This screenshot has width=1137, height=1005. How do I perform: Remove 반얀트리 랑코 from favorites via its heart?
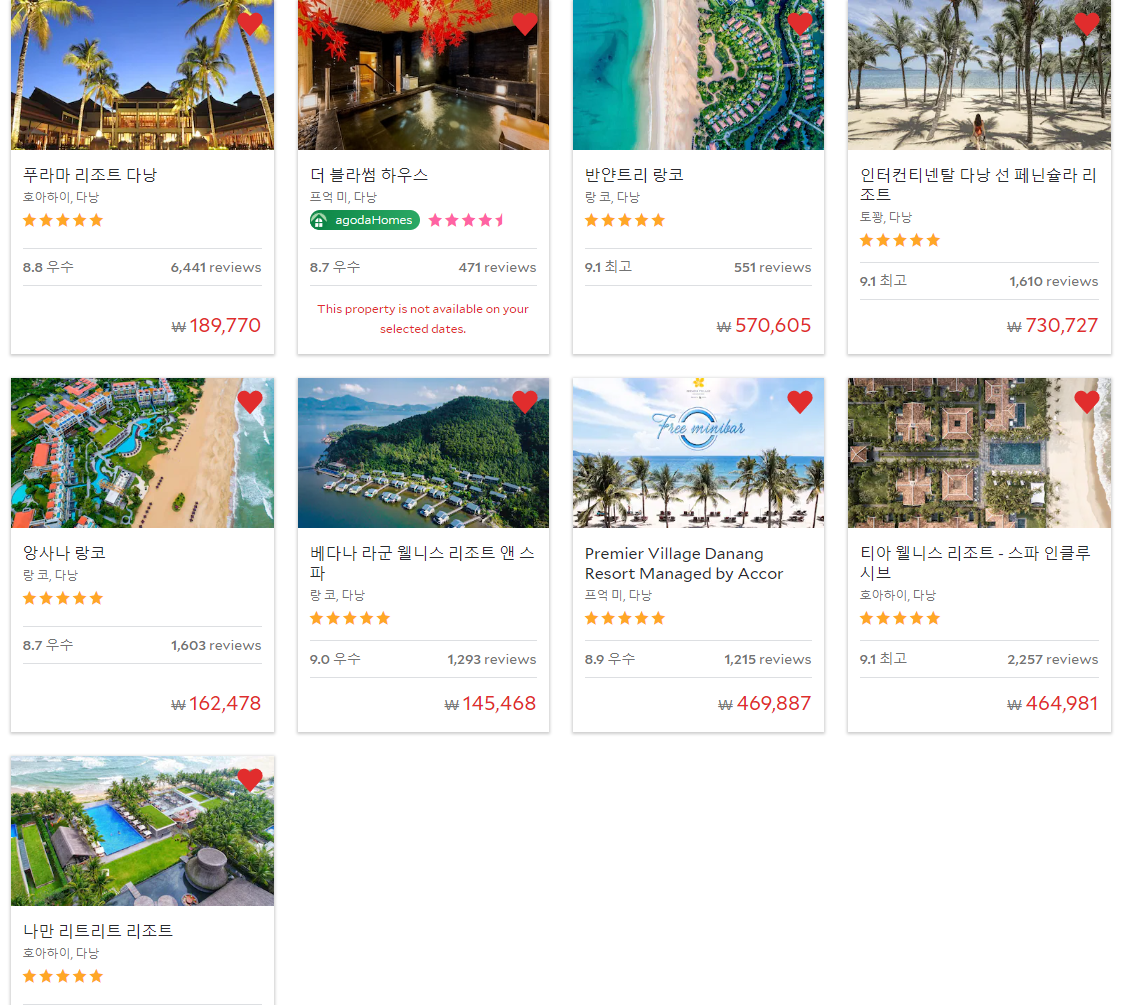tap(800, 23)
